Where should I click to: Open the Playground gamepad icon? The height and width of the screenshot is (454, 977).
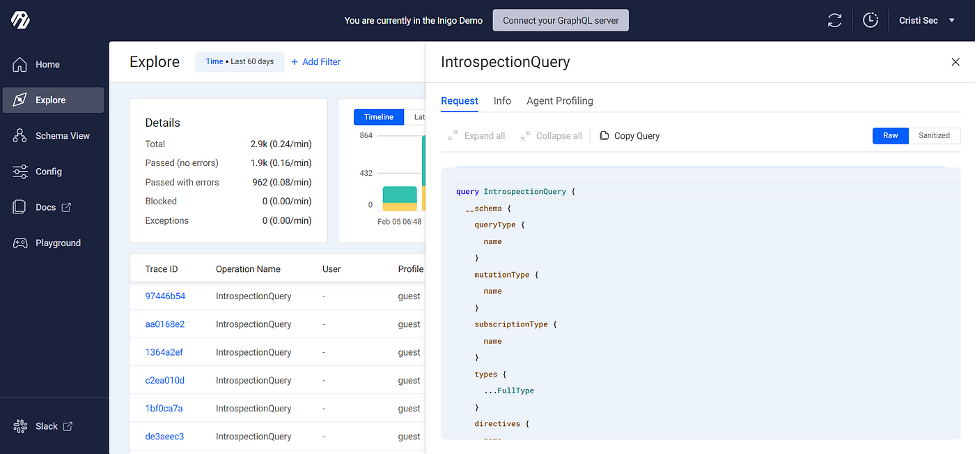coord(20,243)
